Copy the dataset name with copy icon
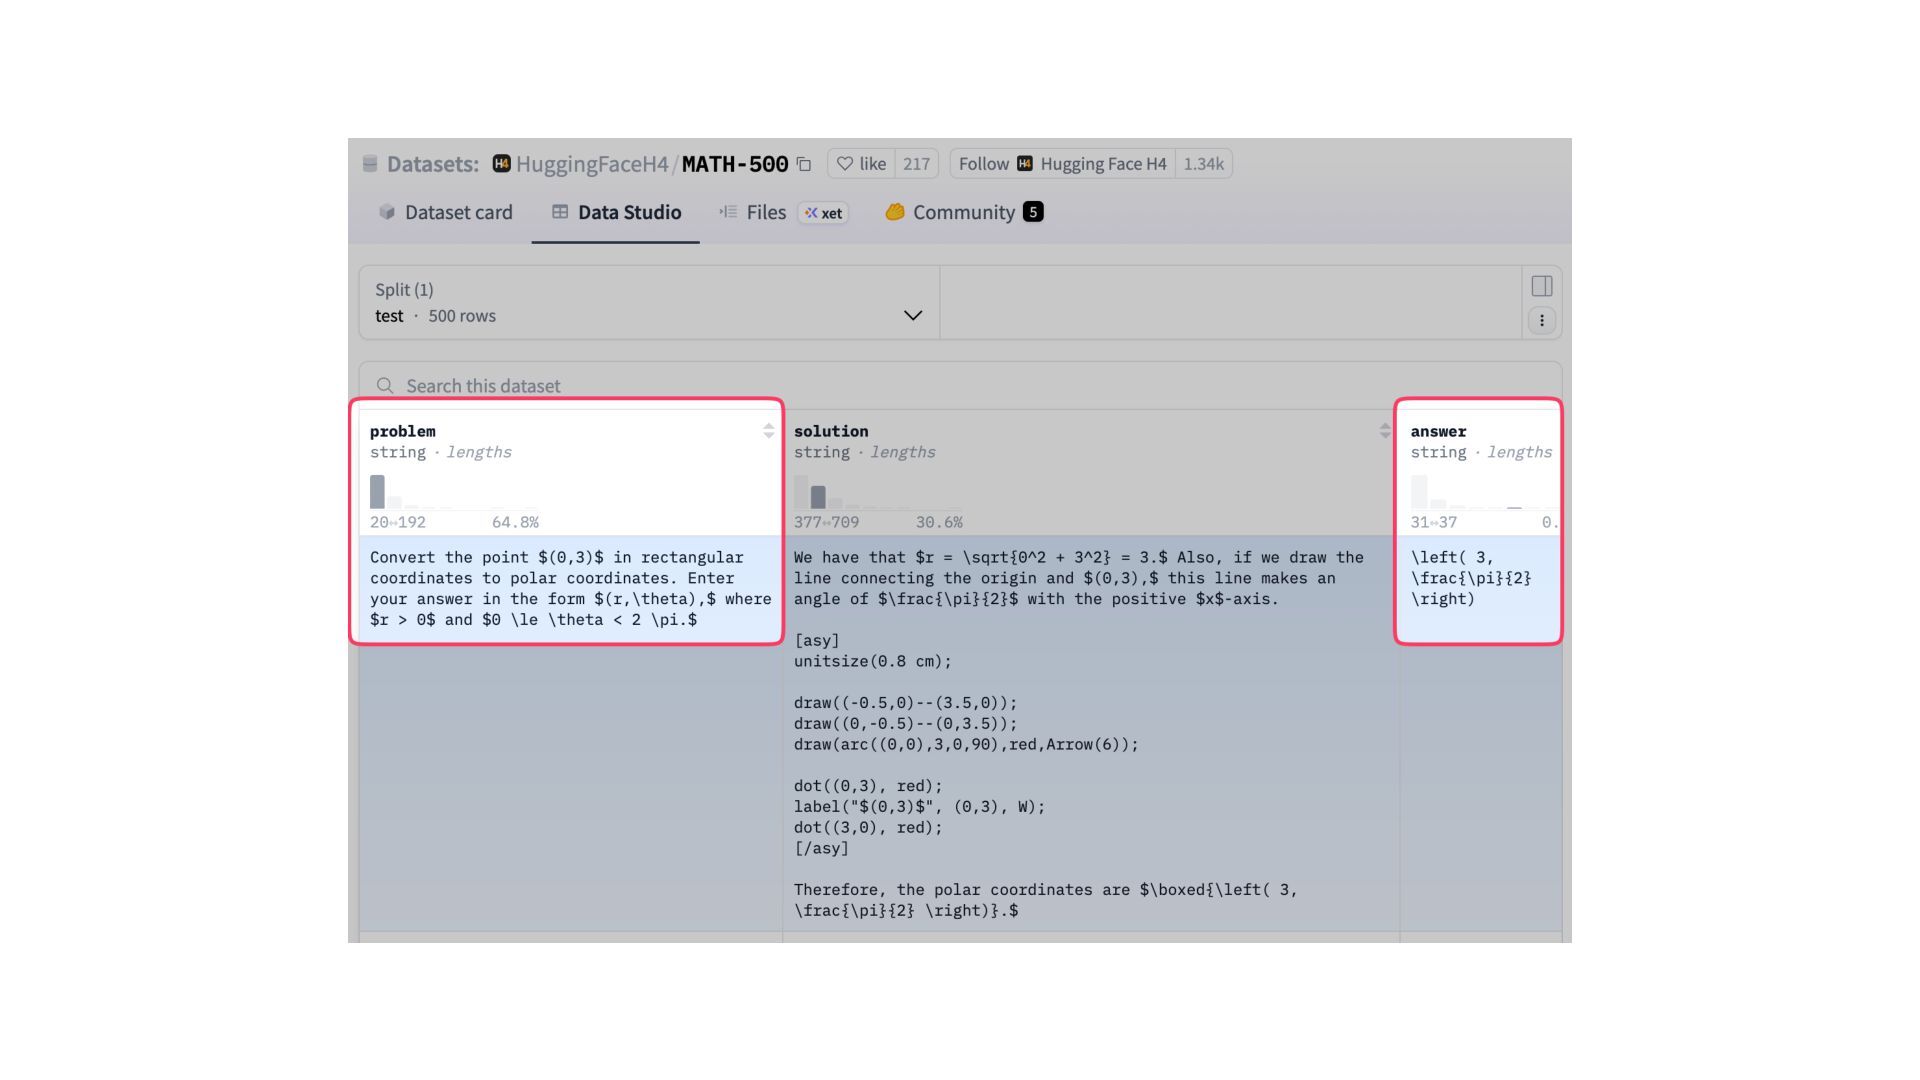The image size is (1920, 1080). pos(804,164)
